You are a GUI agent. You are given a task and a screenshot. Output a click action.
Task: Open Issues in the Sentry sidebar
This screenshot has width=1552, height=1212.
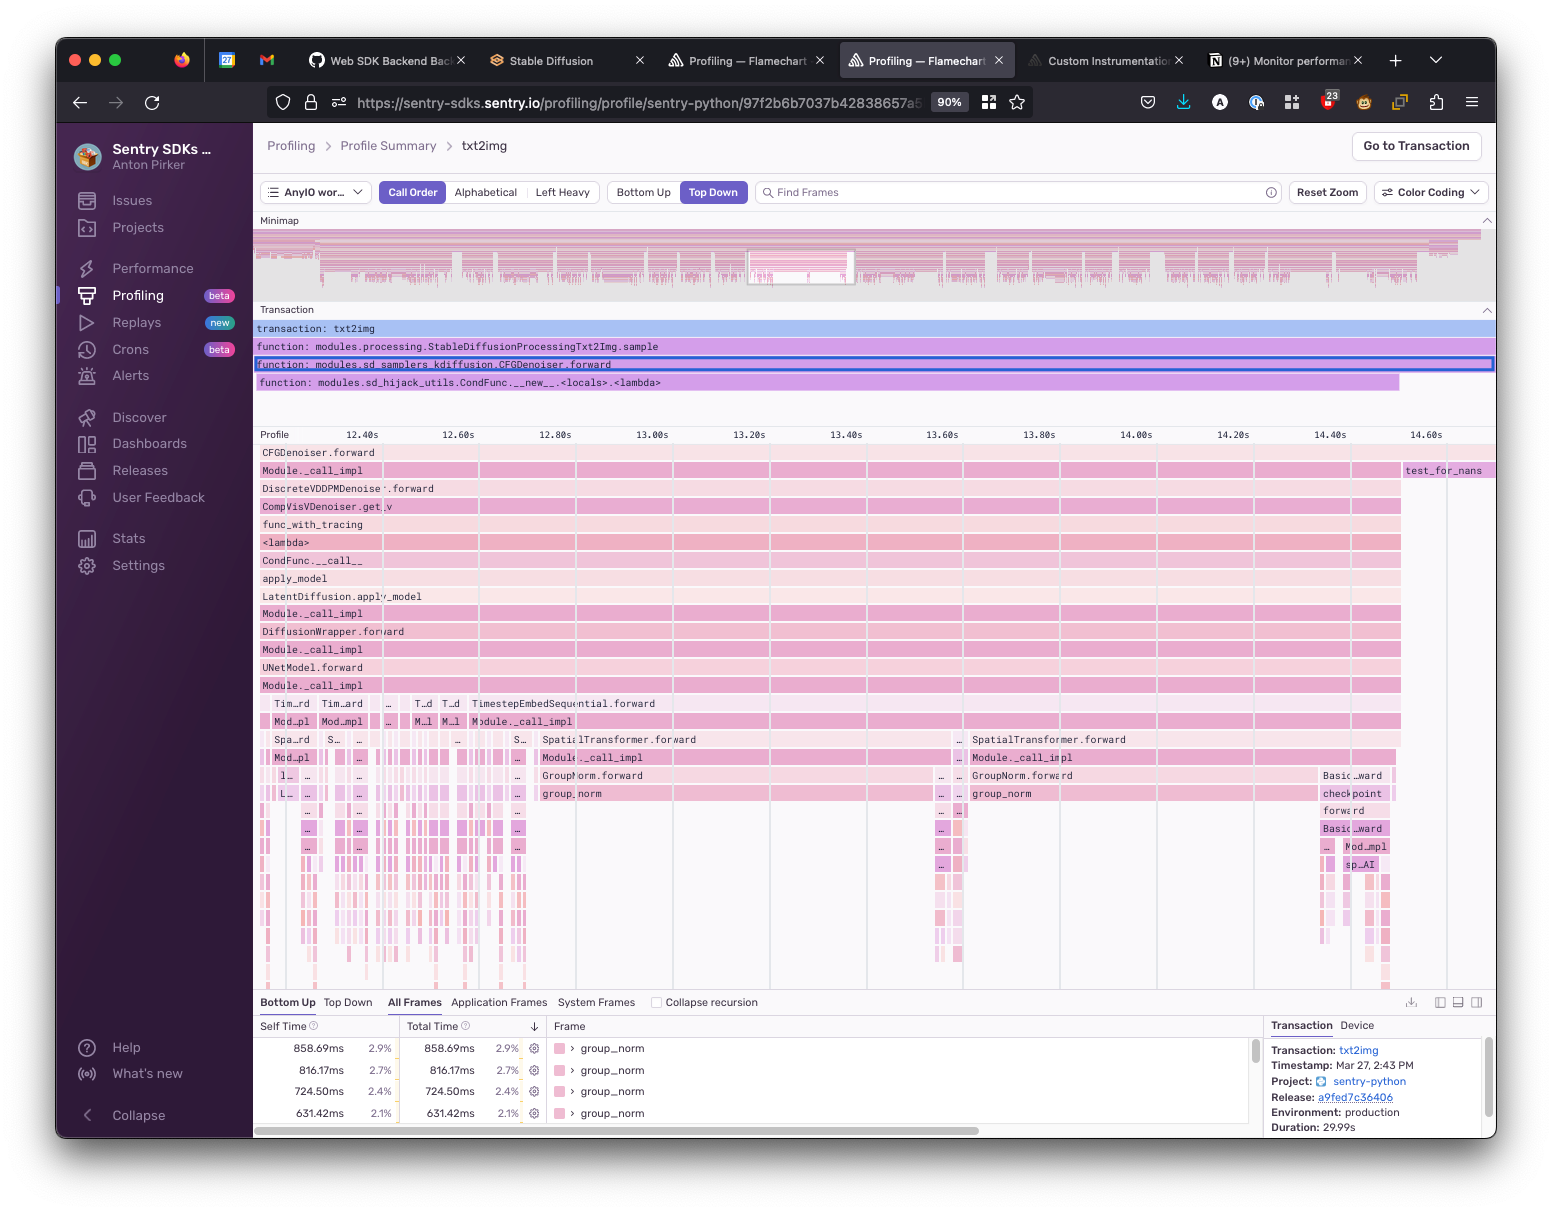(132, 201)
